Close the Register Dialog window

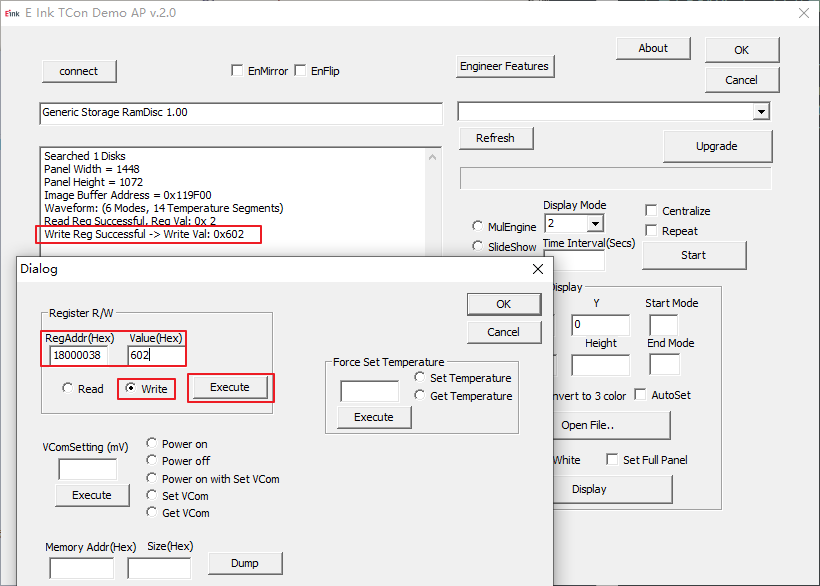tap(538, 269)
